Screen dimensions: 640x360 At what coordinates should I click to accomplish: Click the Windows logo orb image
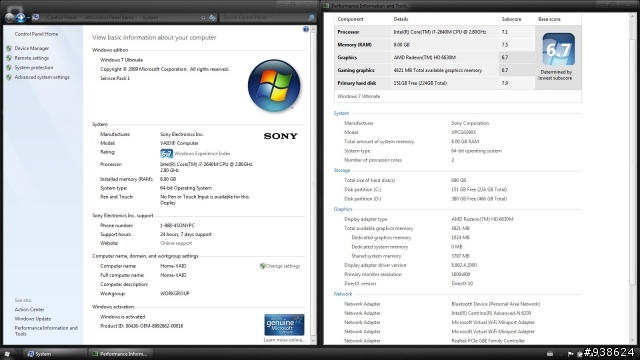(x=274, y=86)
